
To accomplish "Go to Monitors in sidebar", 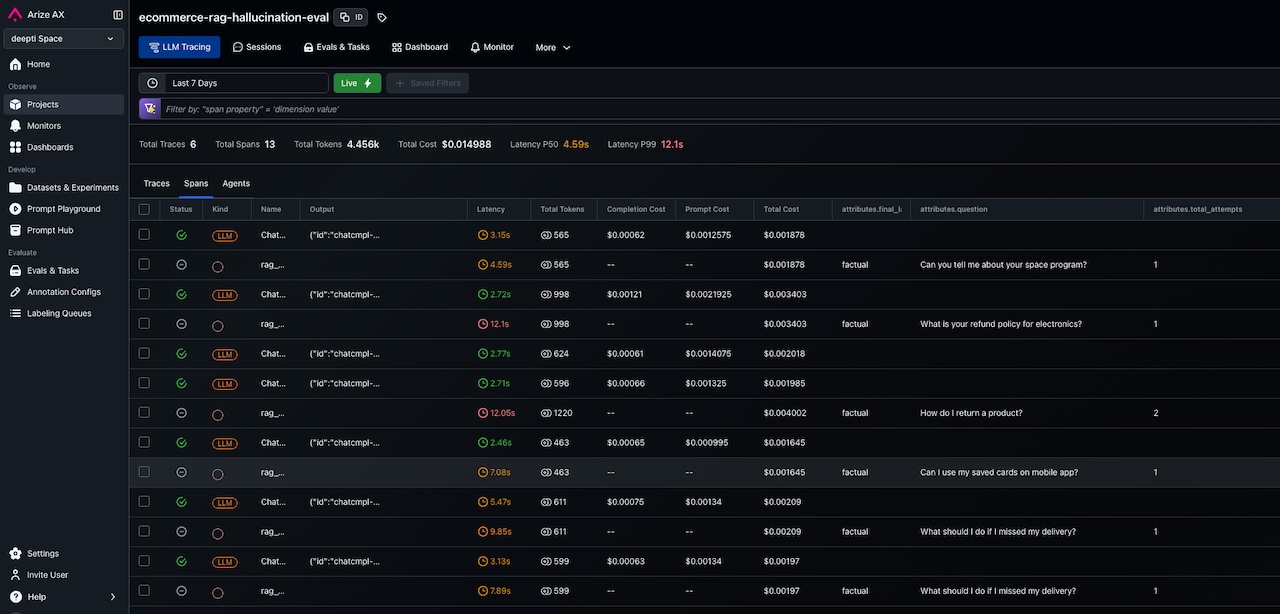I will pyautogui.click(x=43, y=126).
